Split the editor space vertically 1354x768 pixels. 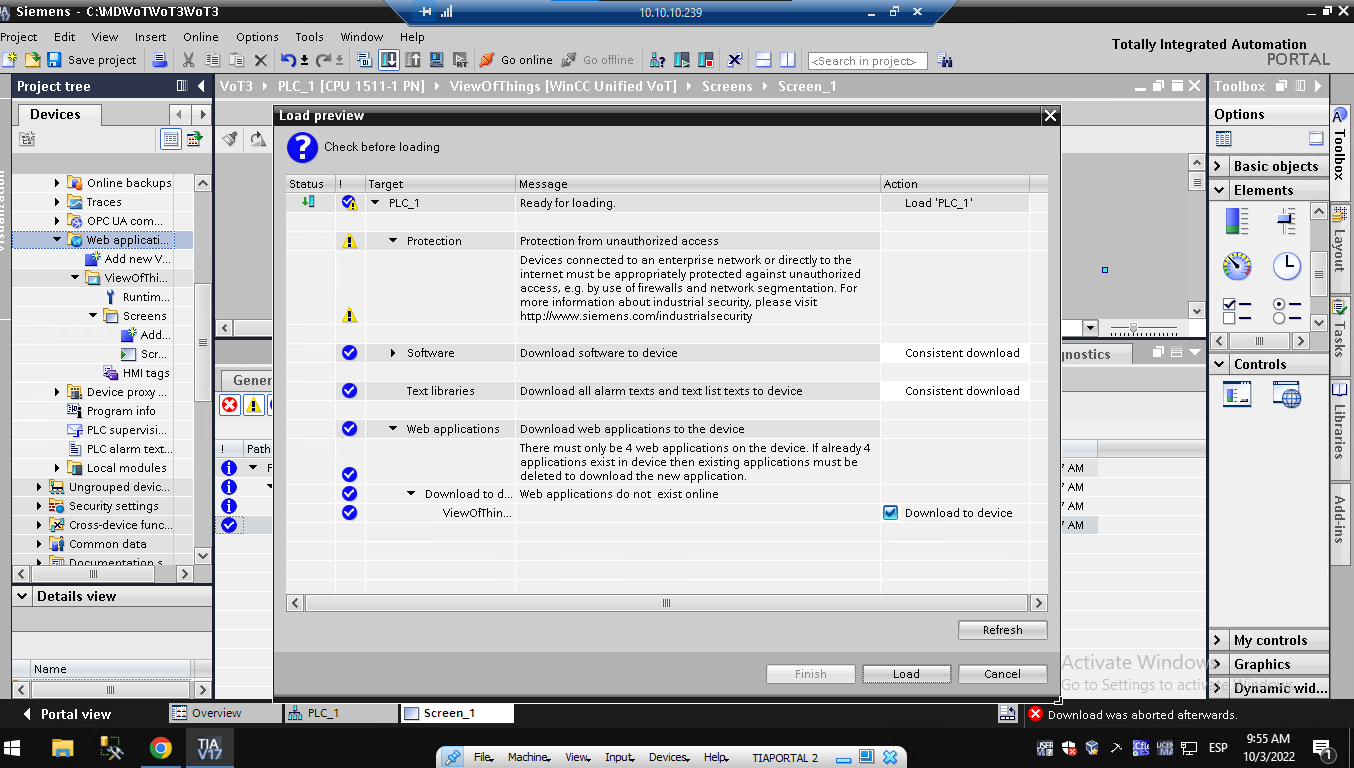(x=788, y=60)
